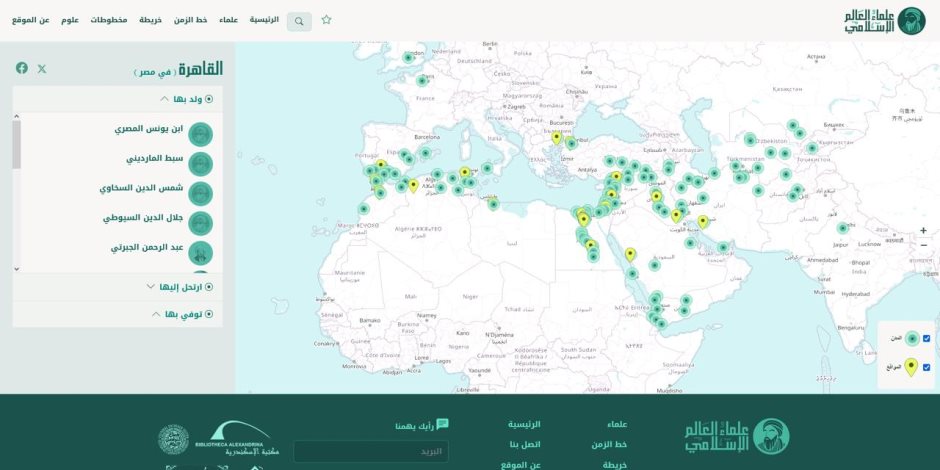
Task: Click the footer link علماء
Action: [617, 424]
